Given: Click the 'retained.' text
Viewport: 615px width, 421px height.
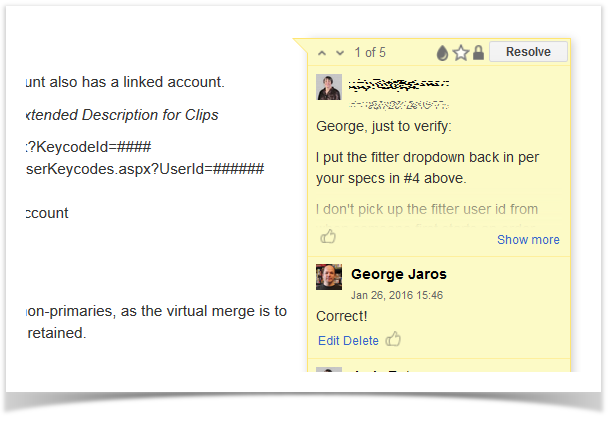Looking at the screenshot, I should coord(57,333).
